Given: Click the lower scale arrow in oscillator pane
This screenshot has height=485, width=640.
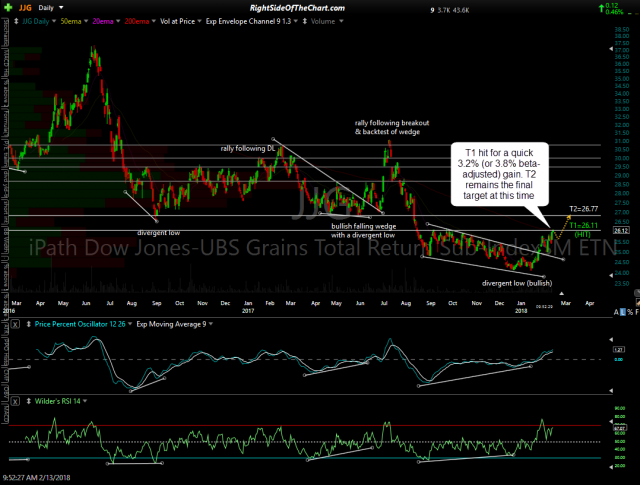Looking at the screenshot, I should point(611,391).
